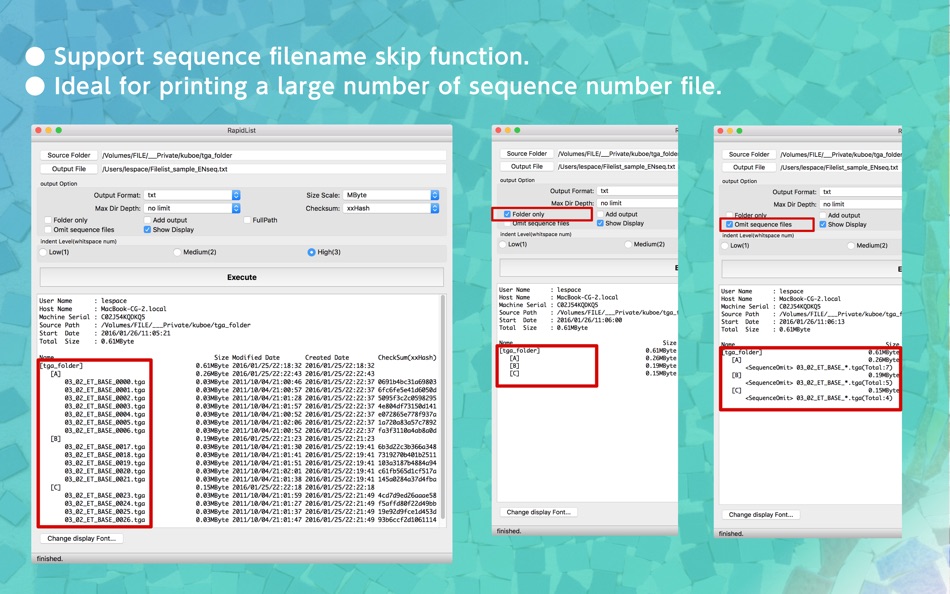Open Output Format dropdown in large RapidList window
This screenshot has width=950, height=594.
(x=192, y=195)
